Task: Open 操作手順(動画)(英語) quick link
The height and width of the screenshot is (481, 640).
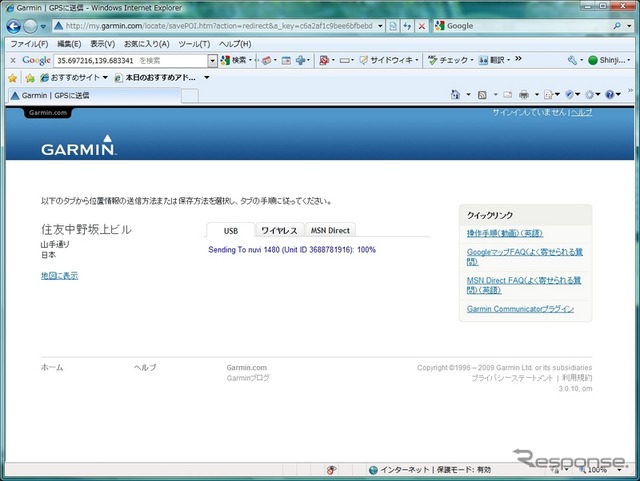Action: [x=505, y=234]
